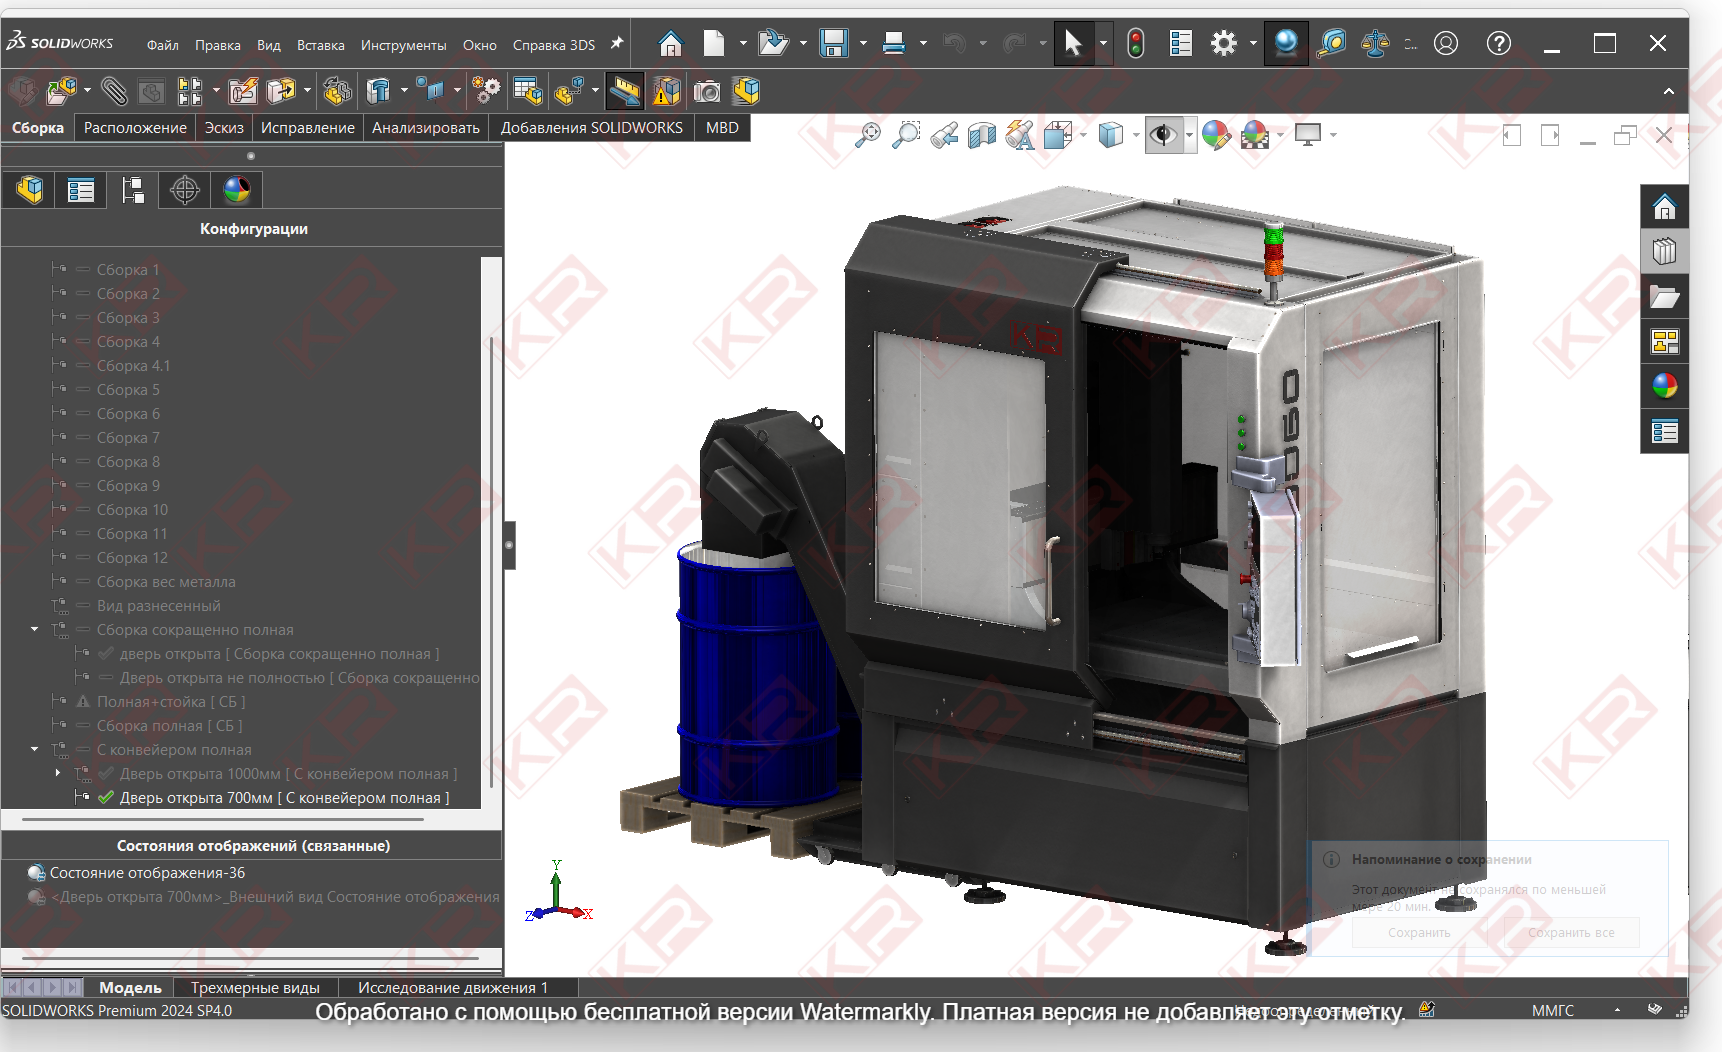Click Сохранить in the save reminder
The image size is (1722, 1052).
click(x=1419, y=933)
